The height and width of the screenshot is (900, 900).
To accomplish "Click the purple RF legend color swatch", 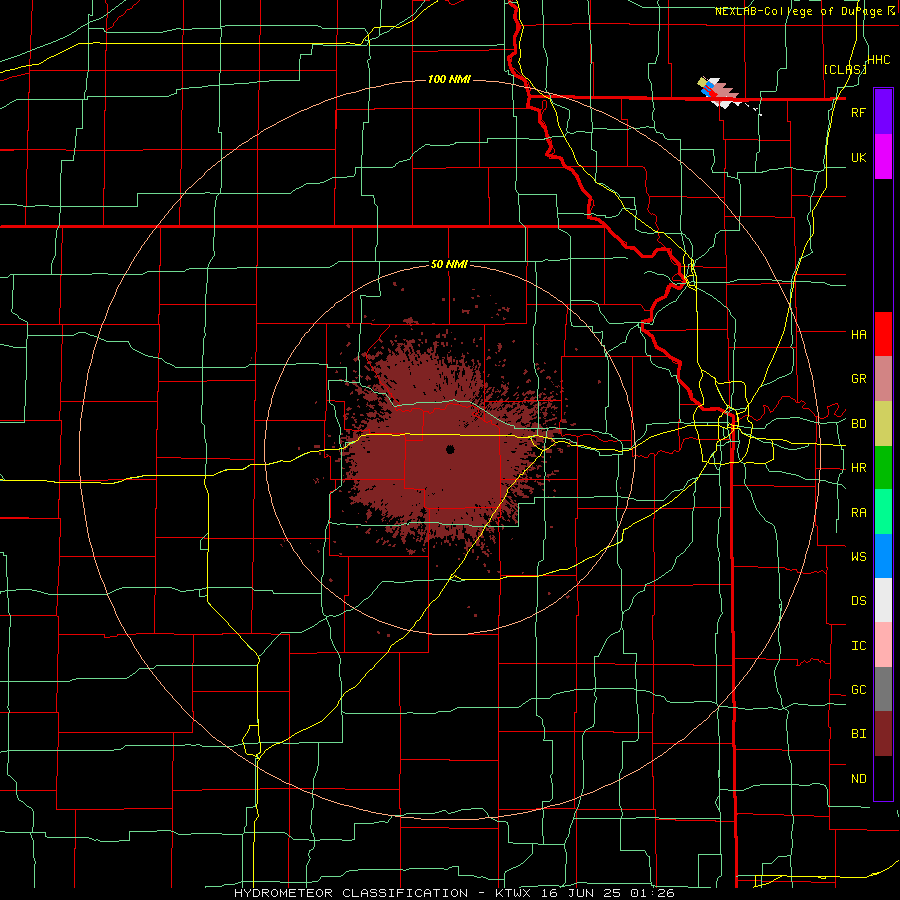I will coord(883,112).
